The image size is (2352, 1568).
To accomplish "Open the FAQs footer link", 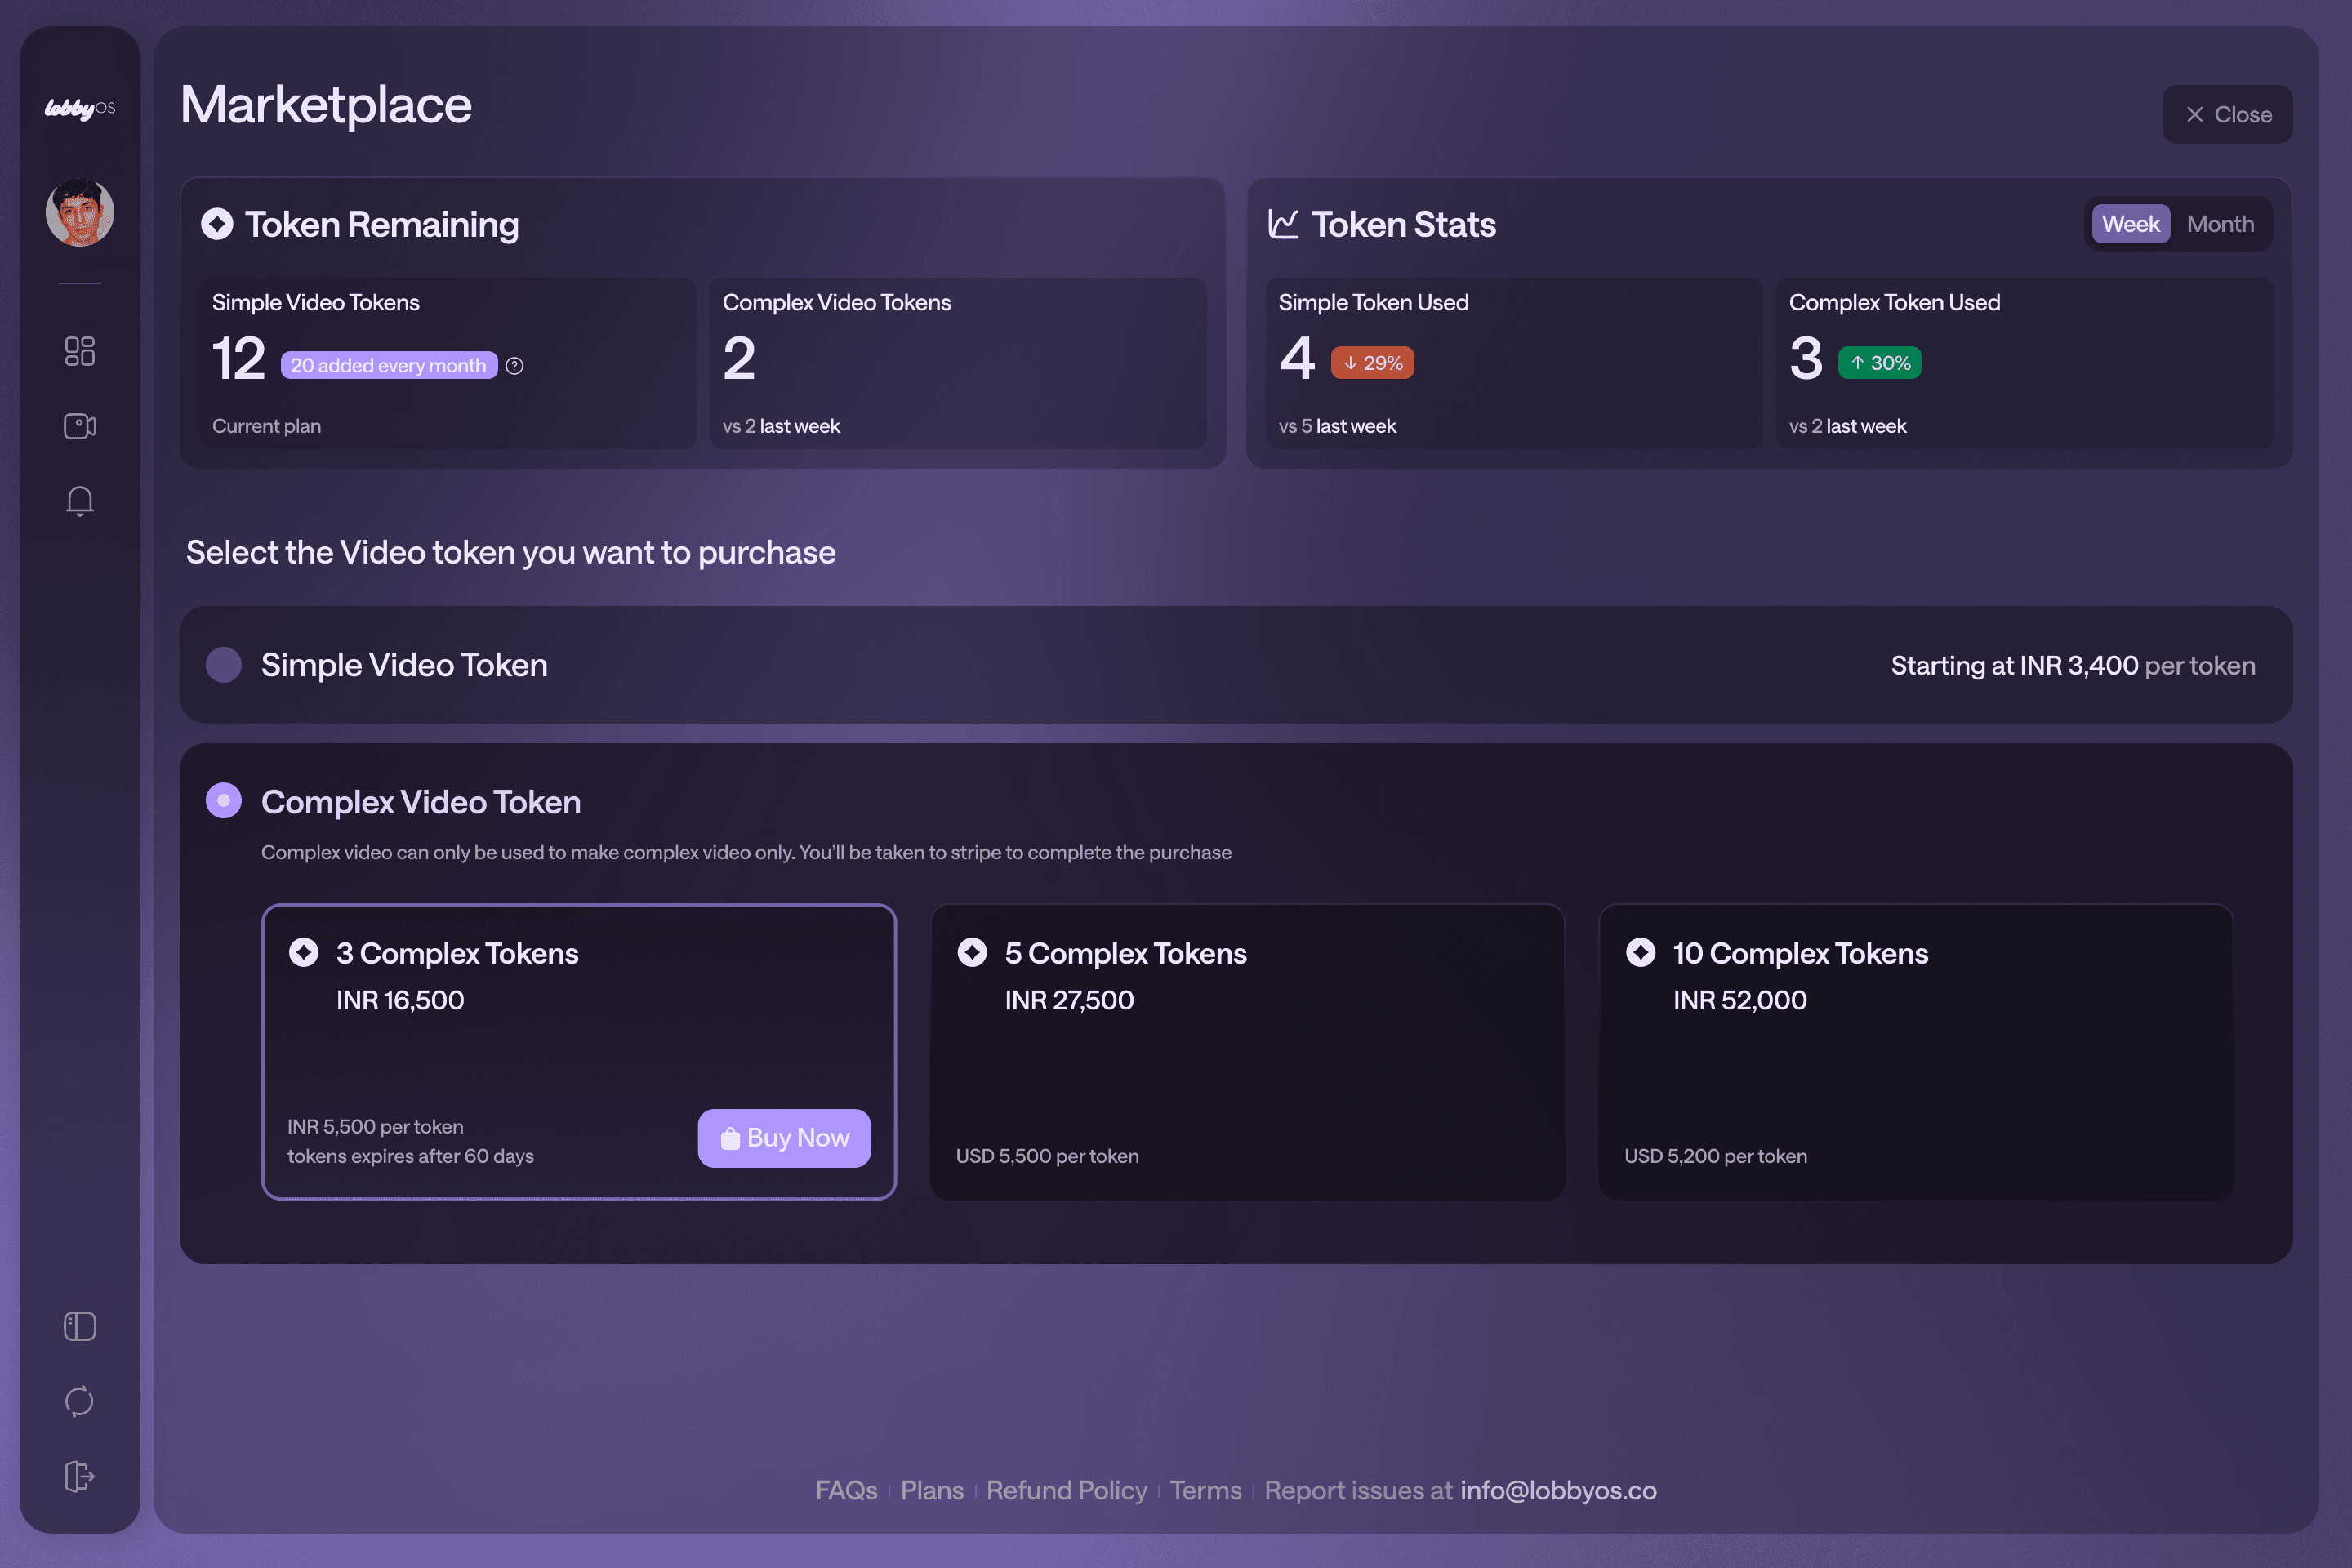I will click(x=846, y=1490).
